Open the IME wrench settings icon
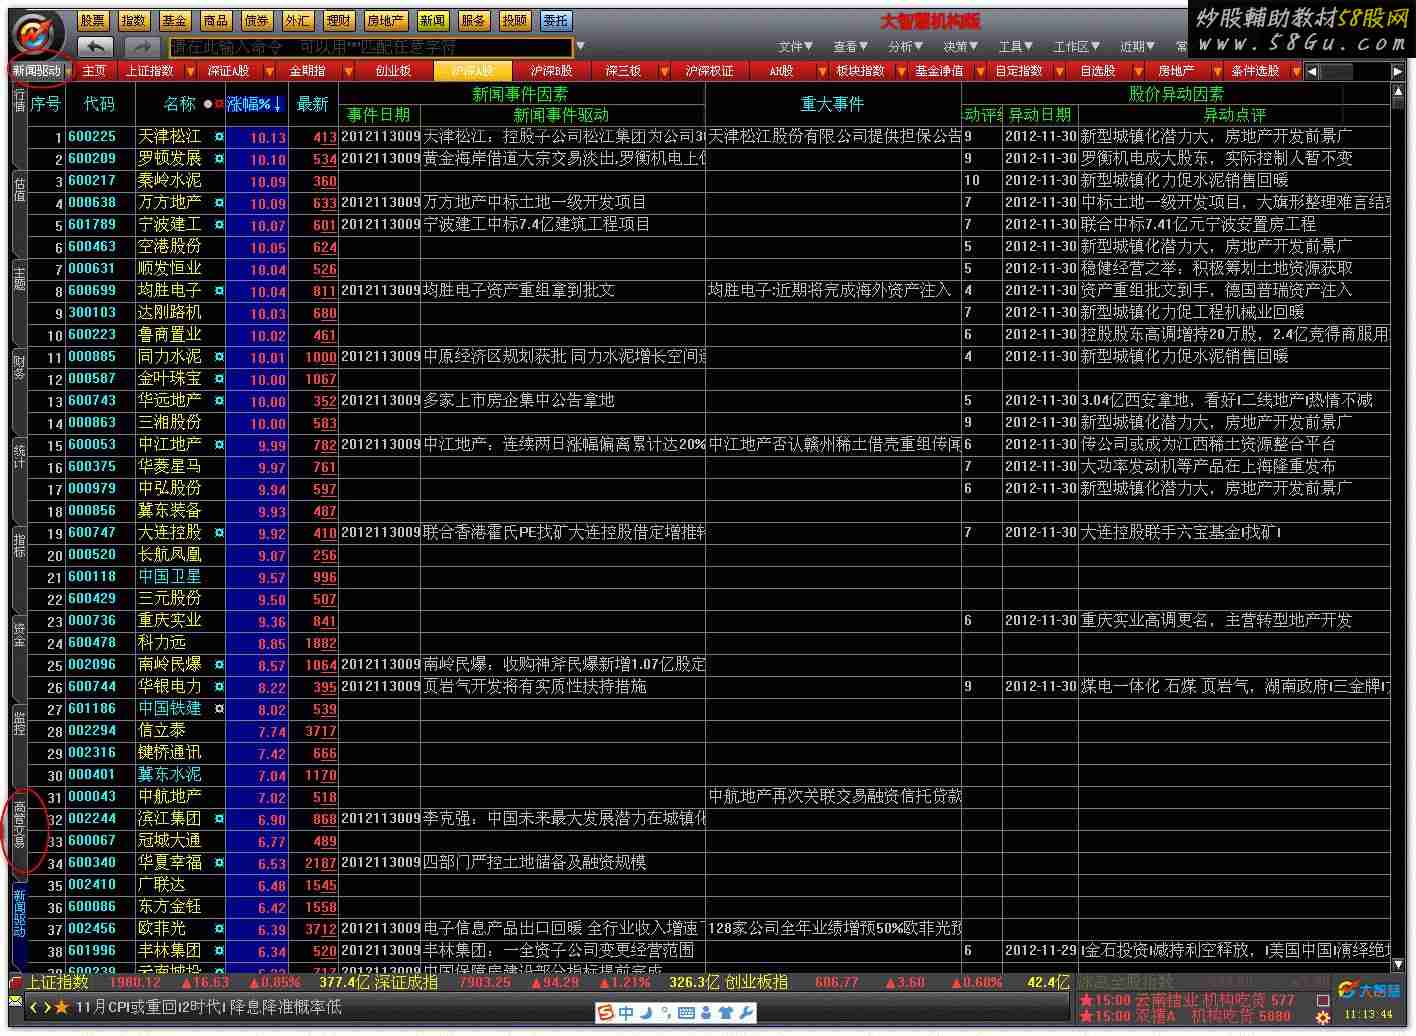Viewport: 1416px width, 1036px height. click(746, 1013)
